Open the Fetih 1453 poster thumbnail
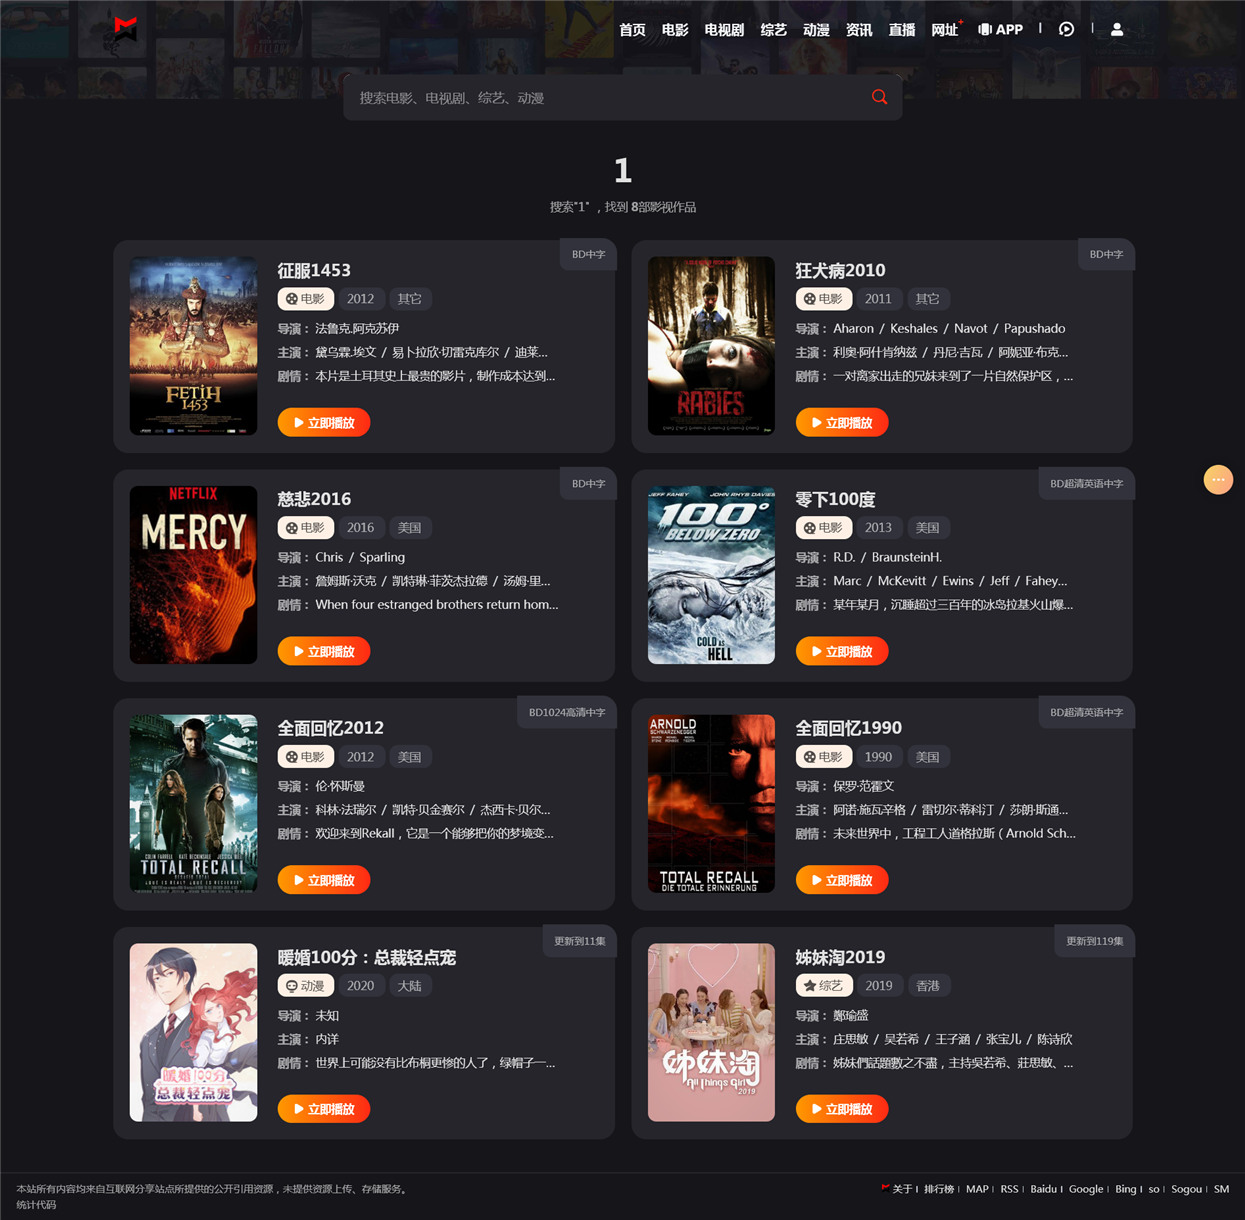 coord(193,346)
